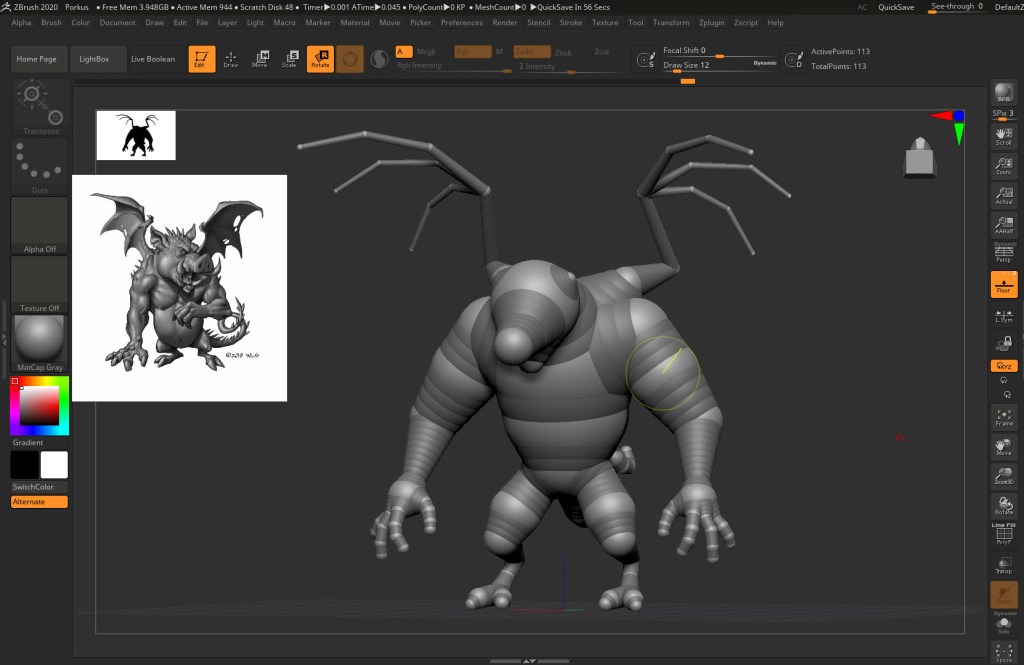Select the Scale transform tool

(291, 59)
